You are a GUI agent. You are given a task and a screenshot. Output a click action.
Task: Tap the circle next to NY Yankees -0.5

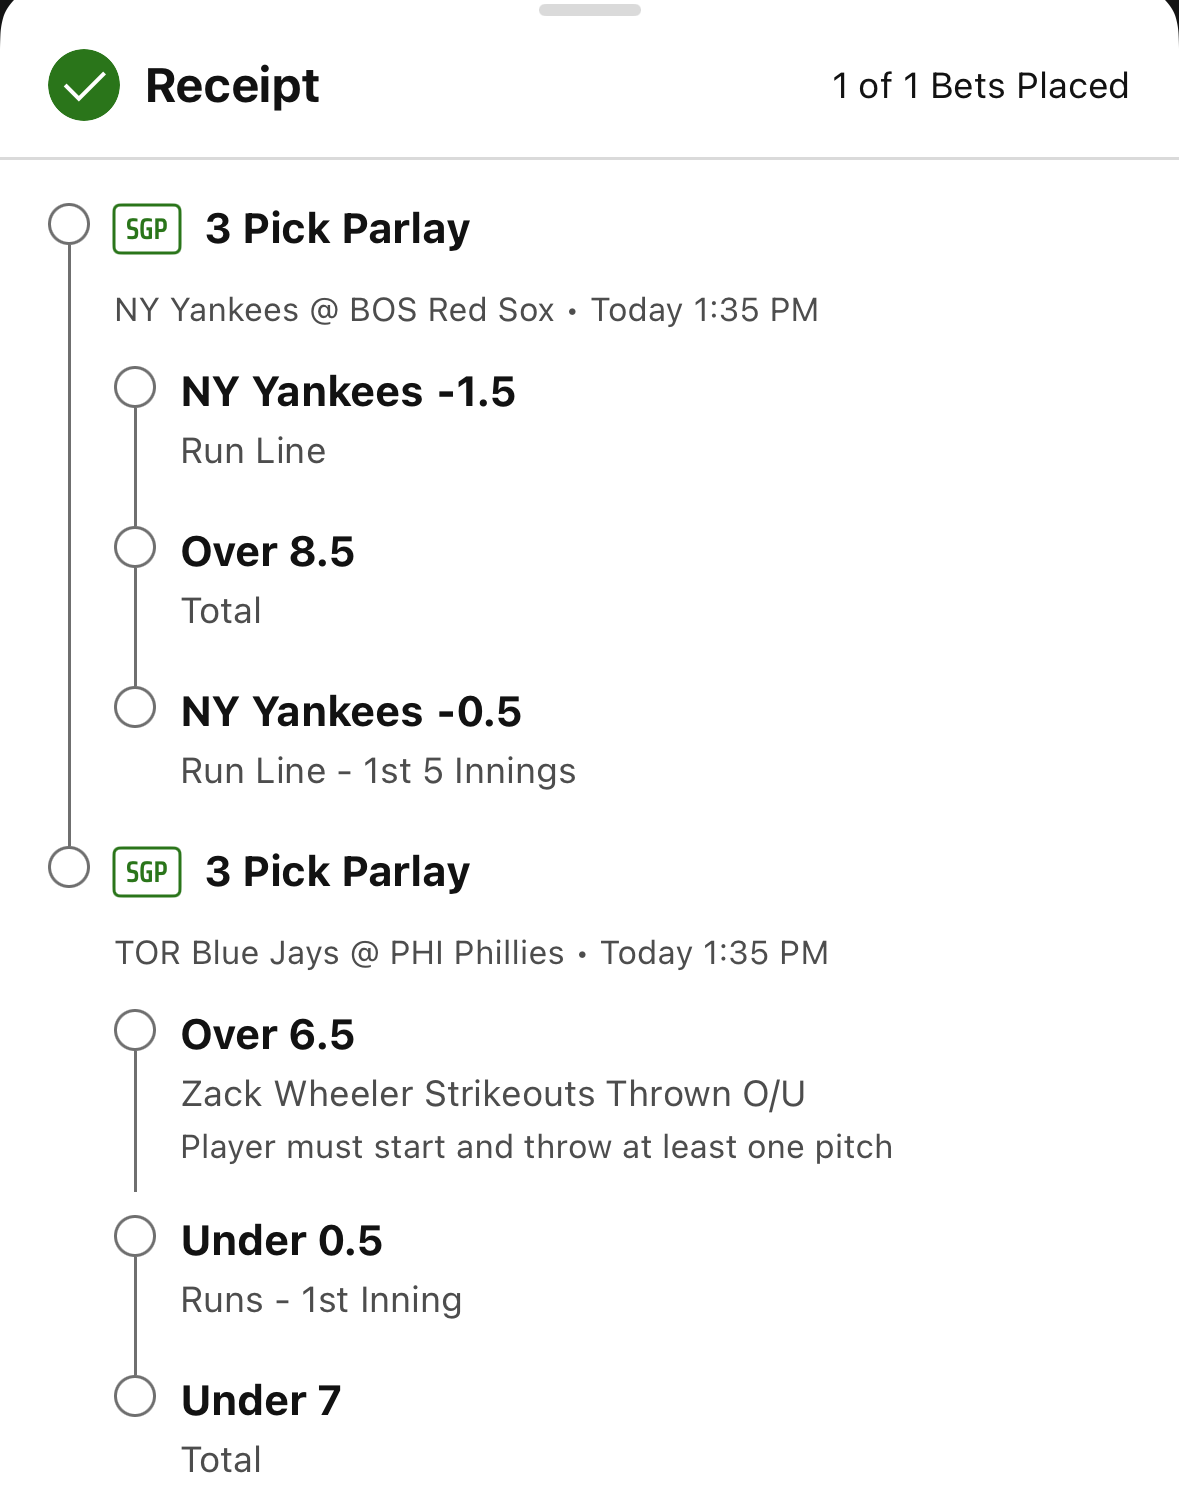pos(135,707)
